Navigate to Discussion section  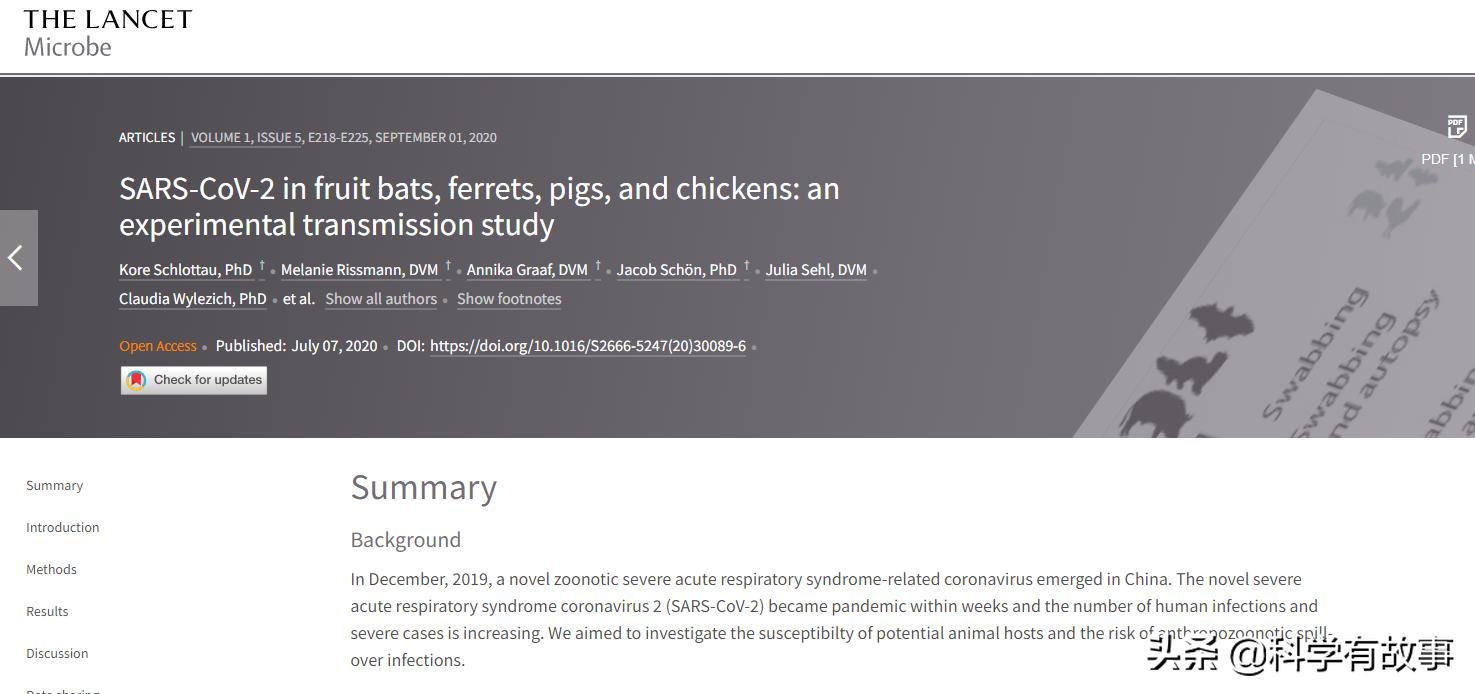[x=58, y=654]
